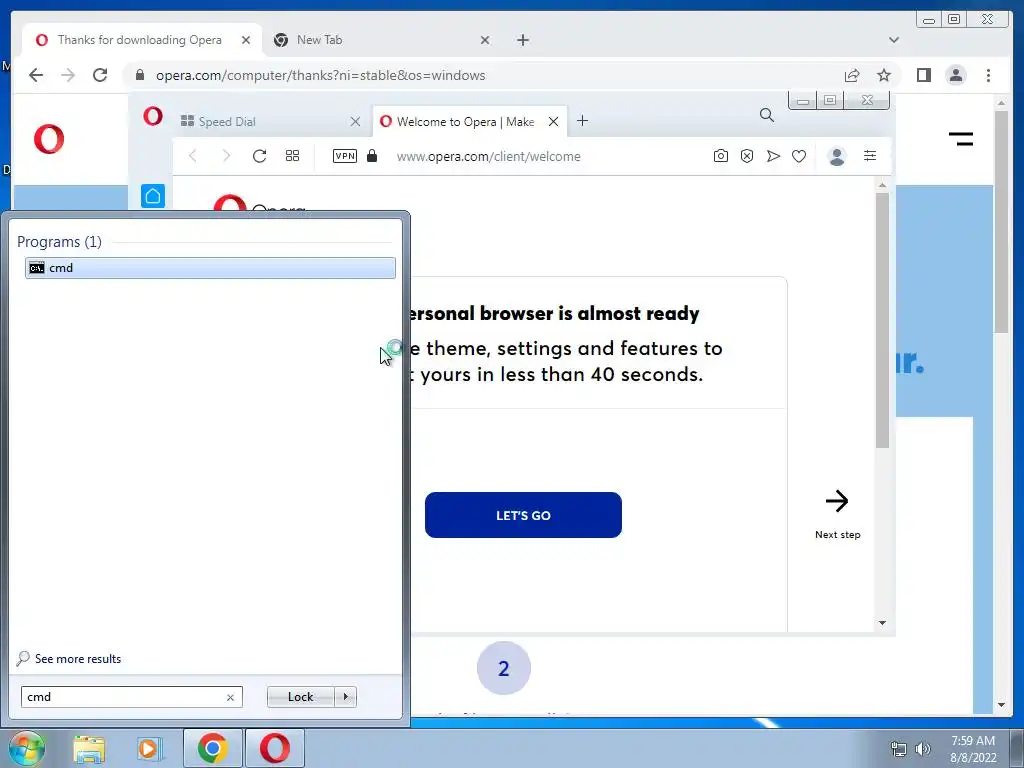The width and height of the screenshot is (1024, 768).
Task: Click the Opera logo on the webpage
Action: pyautogui.click(x=49, y=138)
